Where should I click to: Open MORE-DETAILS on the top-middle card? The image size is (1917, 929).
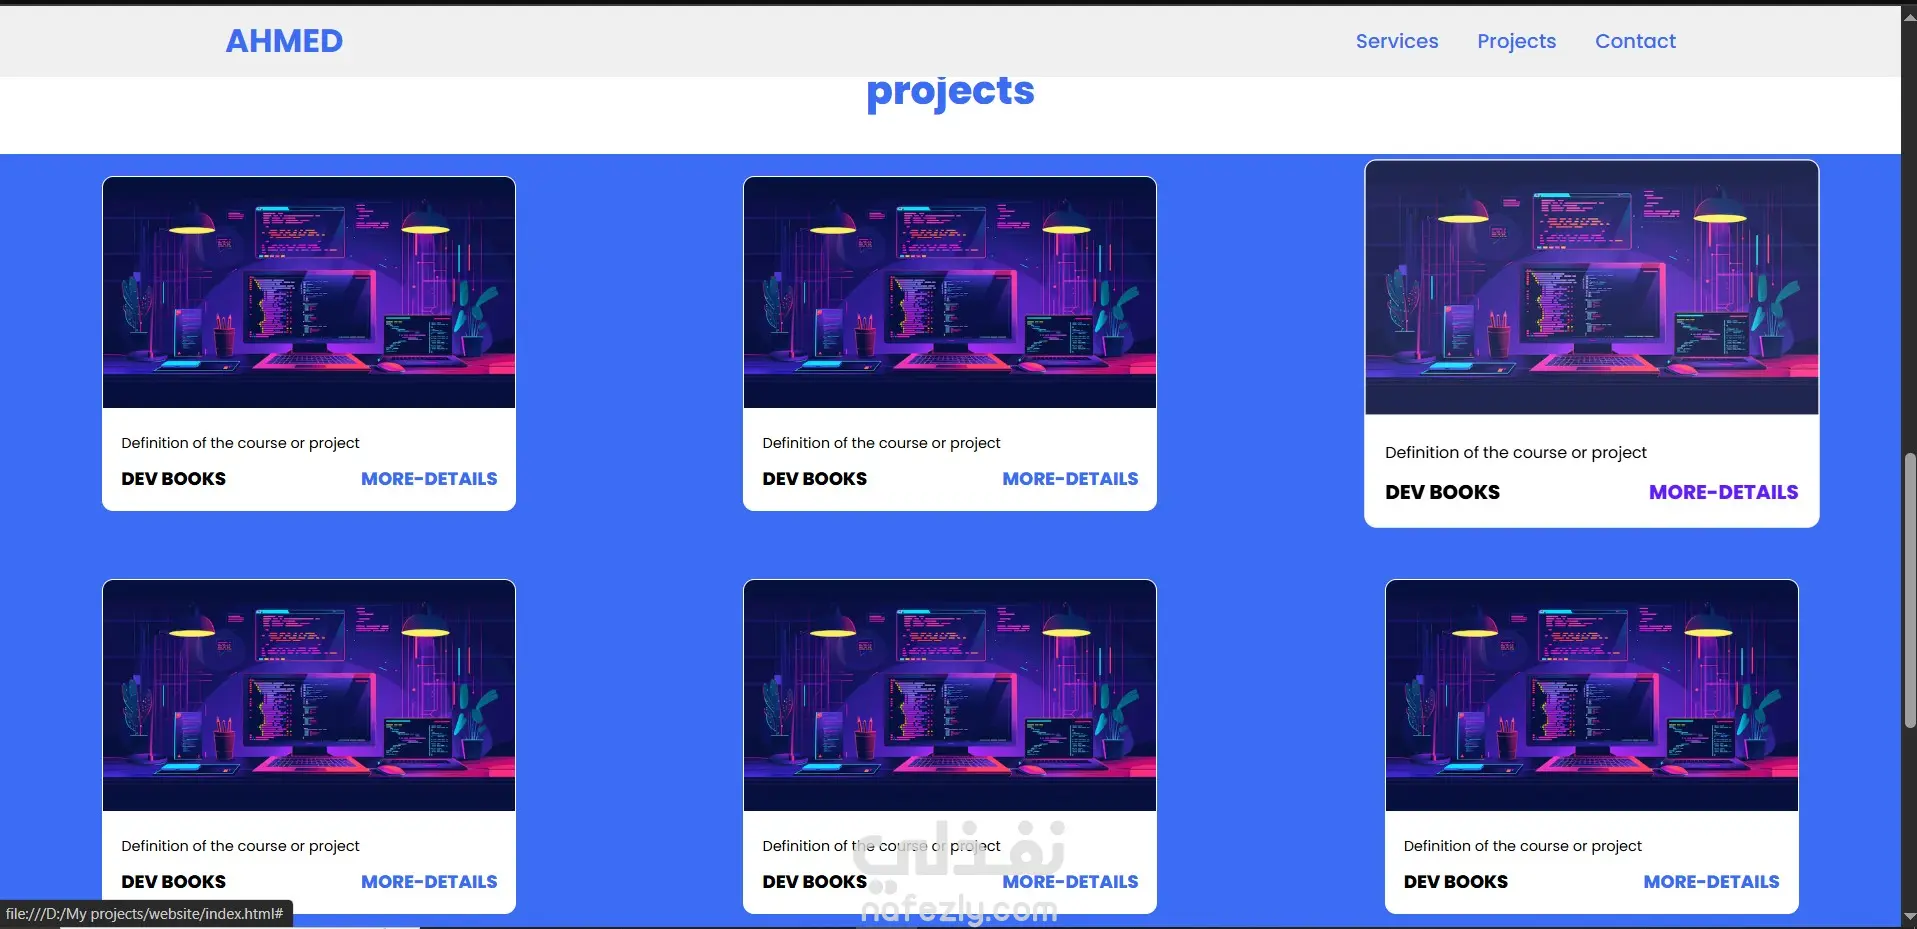pyautogui.click(x=1070, y=479)
